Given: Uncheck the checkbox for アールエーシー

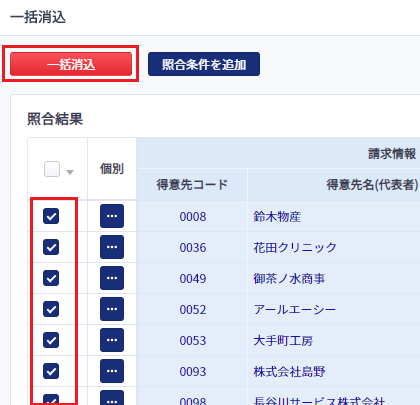Looking at the screenshot, I should (x=51, y=309).
